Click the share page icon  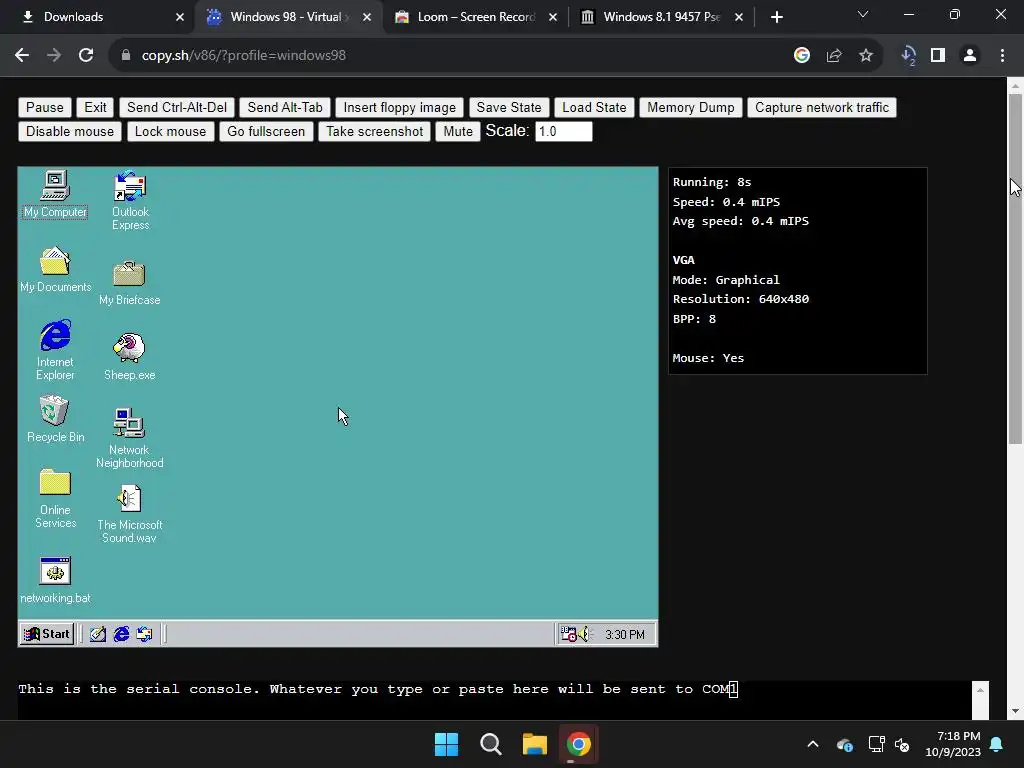point(834,56)
